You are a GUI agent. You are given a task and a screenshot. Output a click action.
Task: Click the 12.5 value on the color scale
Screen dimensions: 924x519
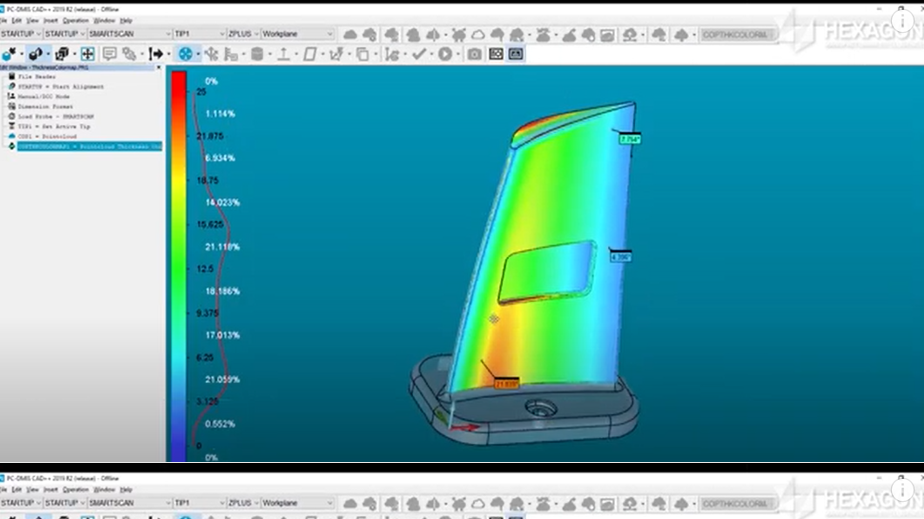[205, 269]
